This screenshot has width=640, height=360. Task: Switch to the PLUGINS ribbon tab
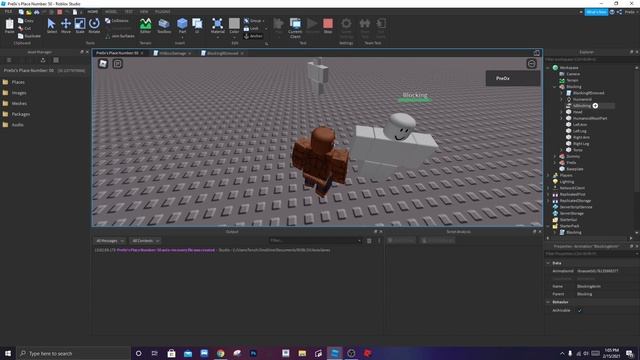163,12
